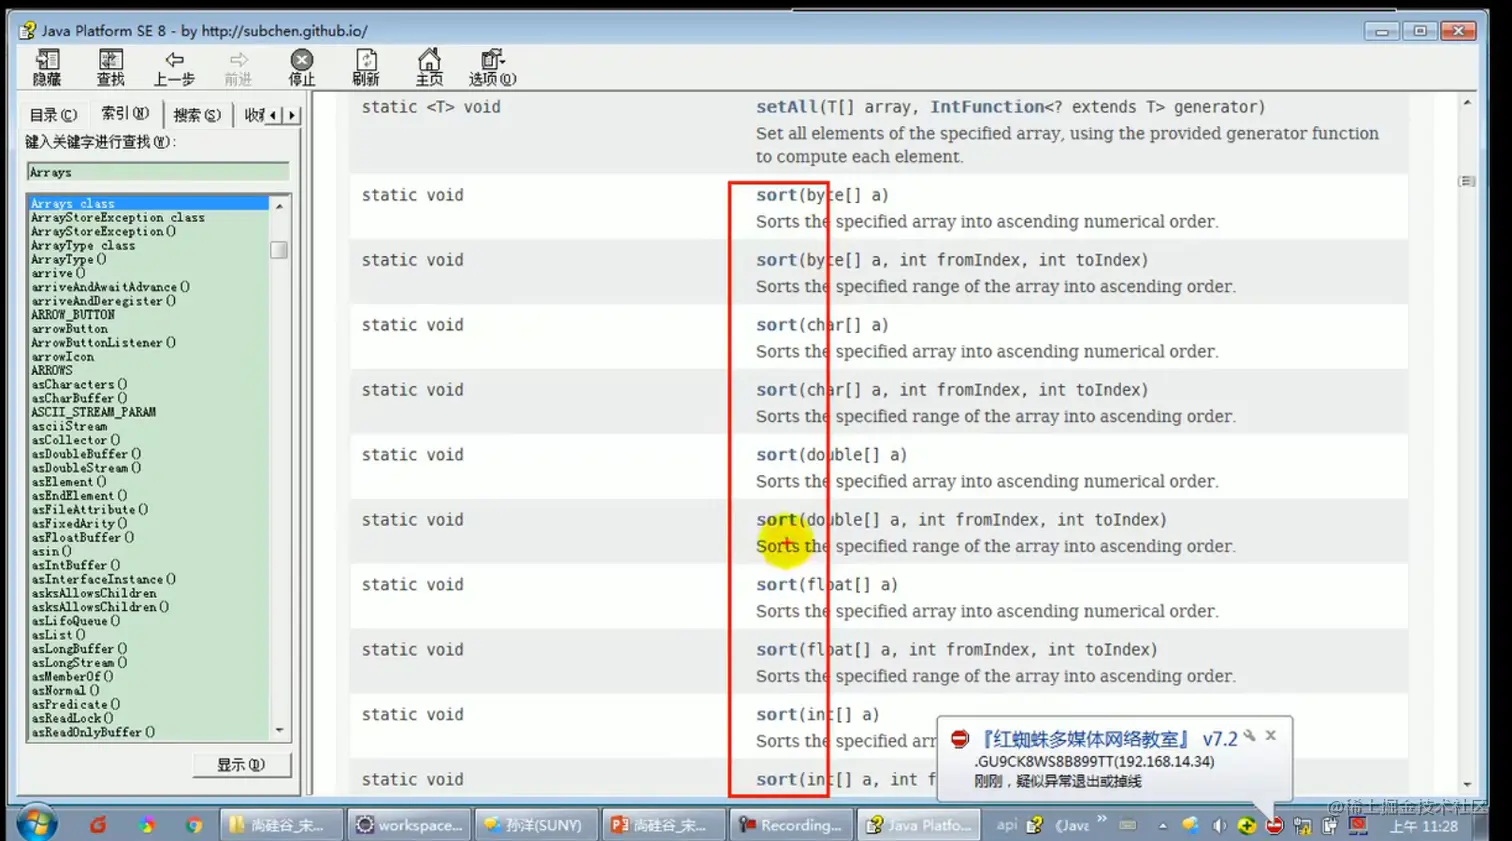This screenshot has width=1512, height=841.
Task: Click the red spider tray icon
Action: (x=1274, y=826)
